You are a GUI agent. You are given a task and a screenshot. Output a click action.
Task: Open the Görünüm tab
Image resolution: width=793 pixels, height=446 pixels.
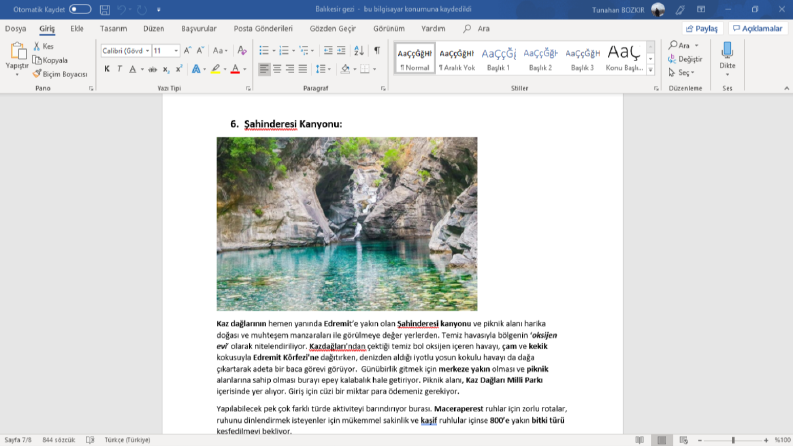pyautogui.click(x=389, y=28)
